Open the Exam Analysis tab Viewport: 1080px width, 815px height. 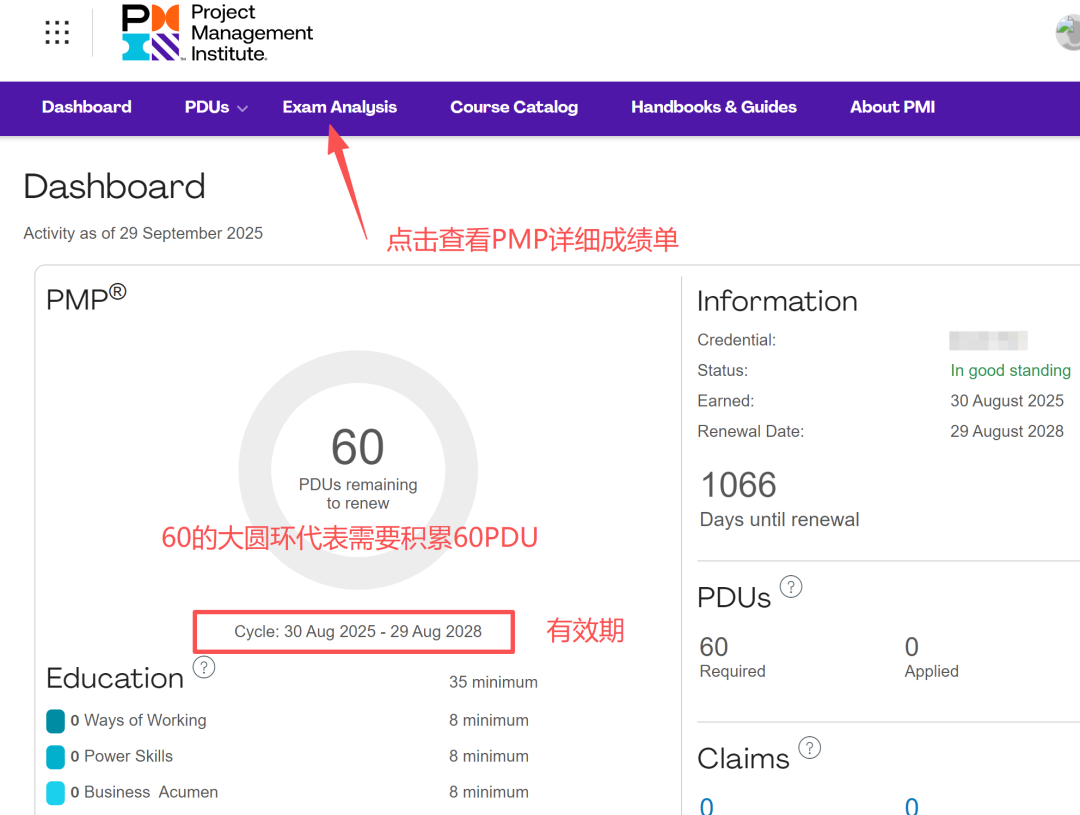point(340,107)
